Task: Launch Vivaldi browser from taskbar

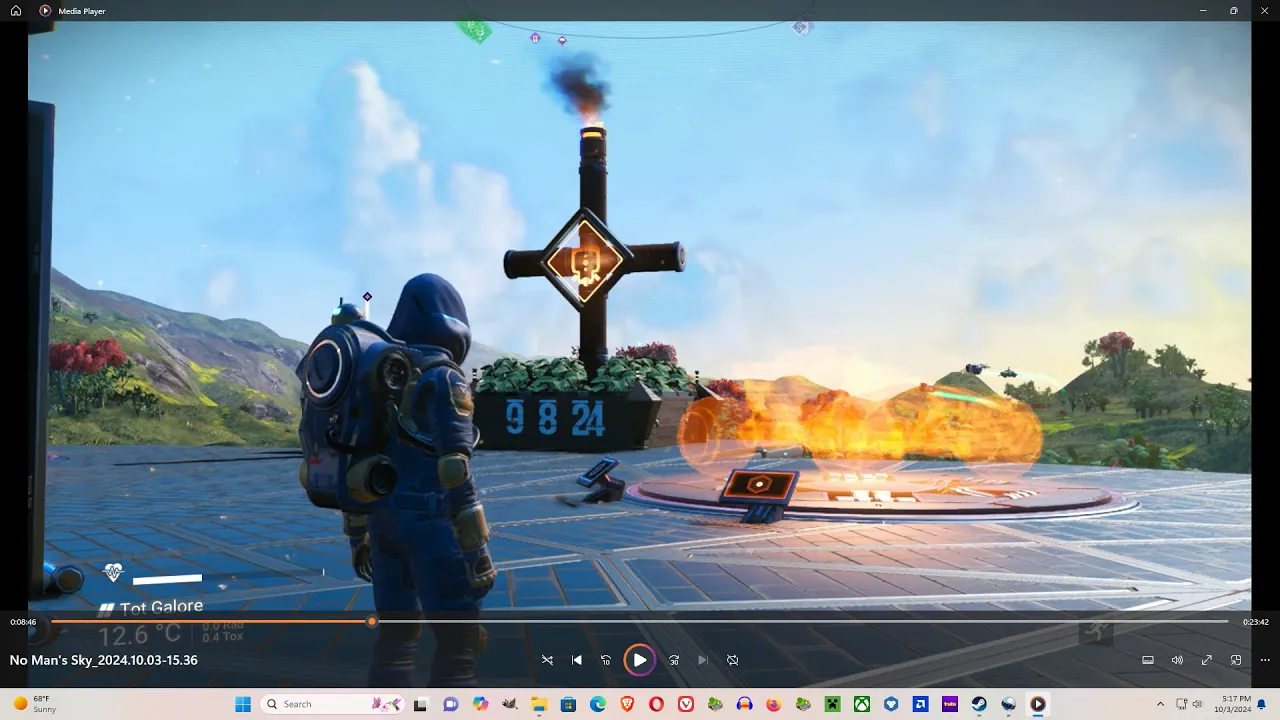Action: point(686,704)
